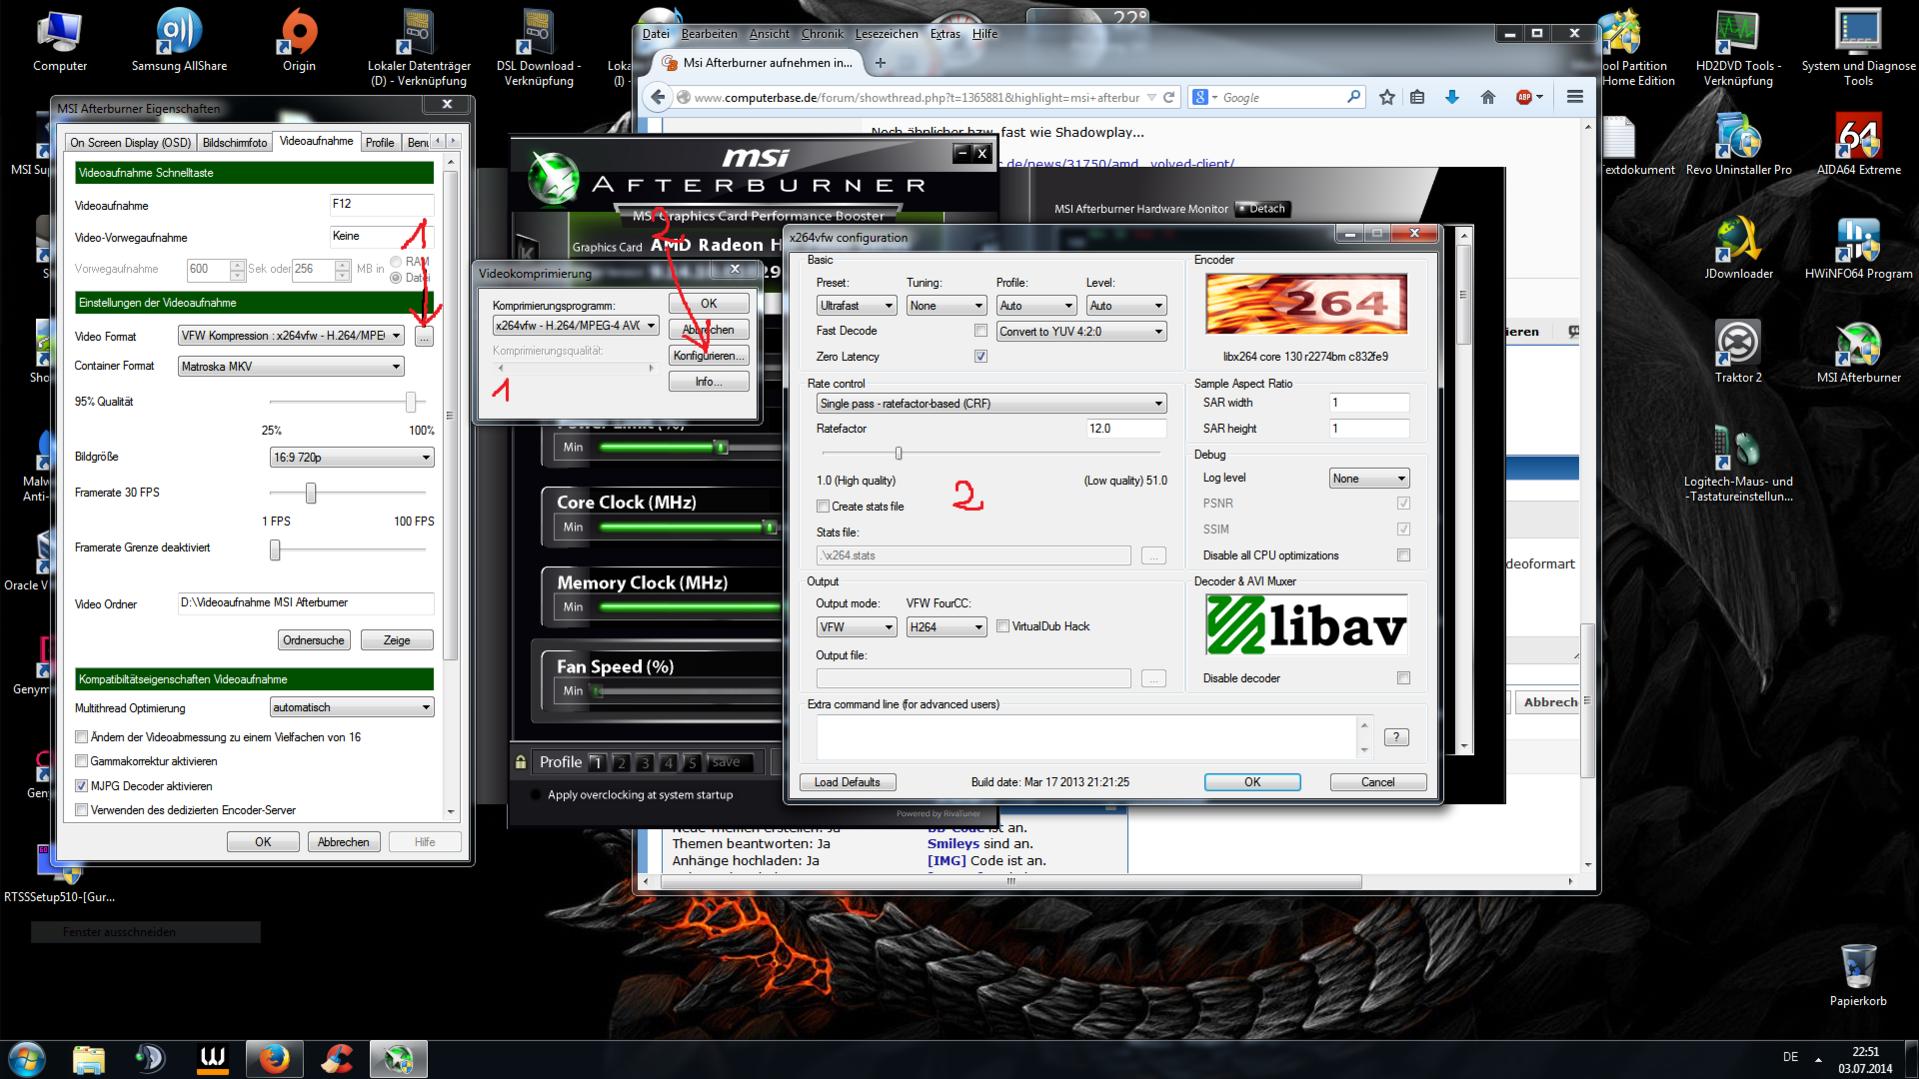Enable Create stats file checkbox

823,506
